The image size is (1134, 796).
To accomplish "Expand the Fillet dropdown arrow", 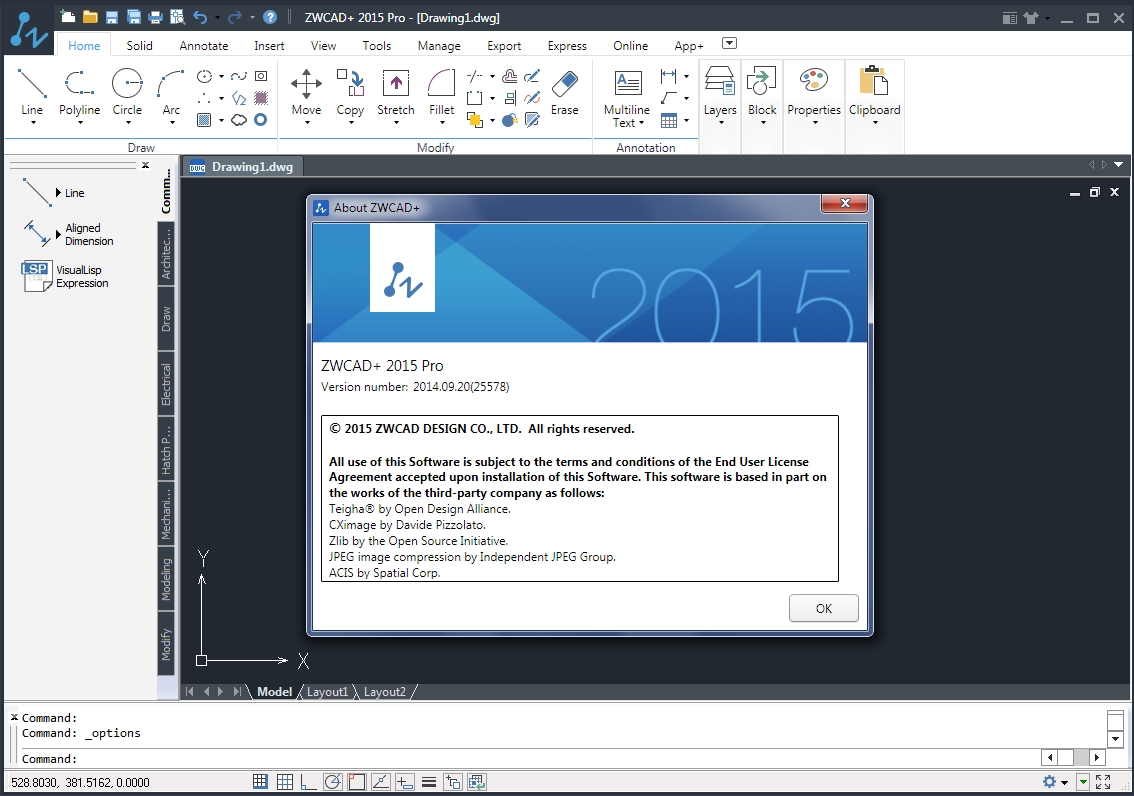I will 442,123.
